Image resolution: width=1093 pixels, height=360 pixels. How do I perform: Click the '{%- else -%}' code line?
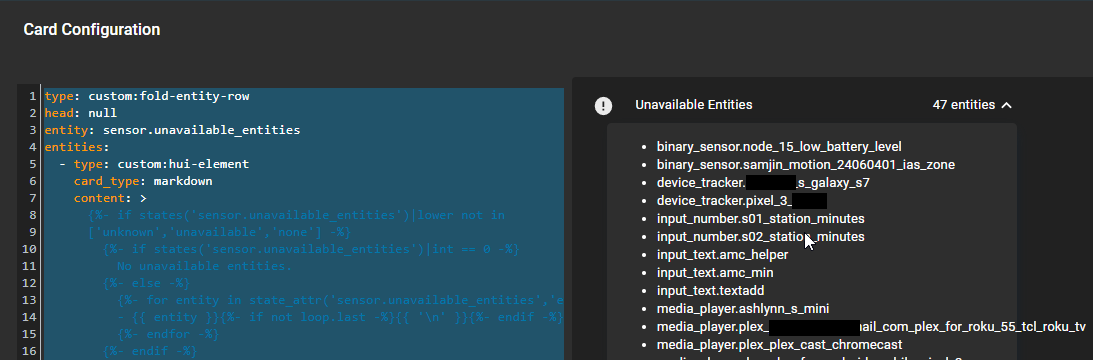(x=146, y=283)
